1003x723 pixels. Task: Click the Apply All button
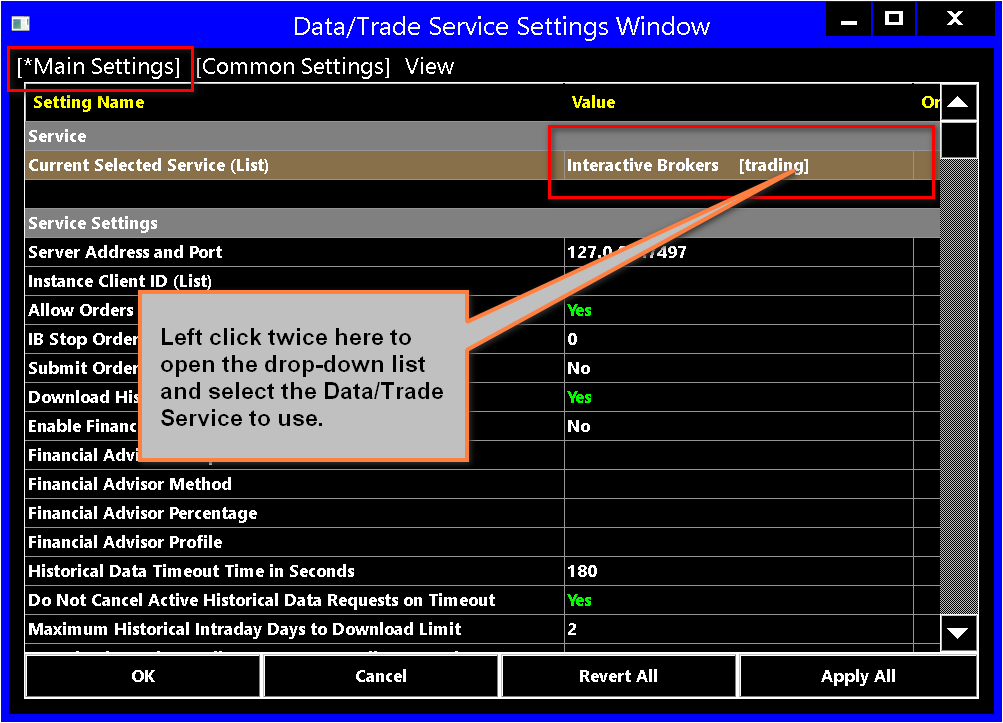point(858,676)
